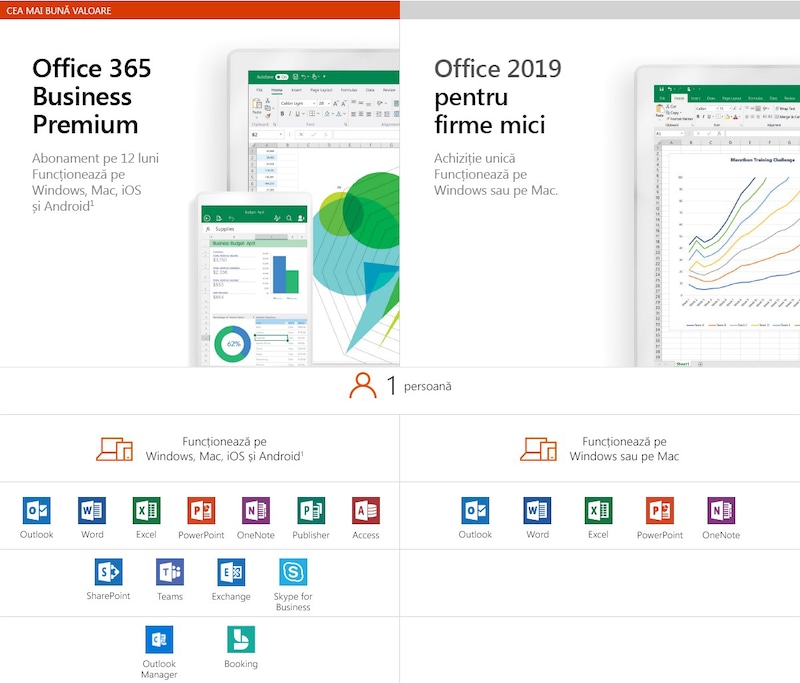Click the Outlook icon under Office 365 Business Premium
800x683 pixels.
(x=36, y=511)
